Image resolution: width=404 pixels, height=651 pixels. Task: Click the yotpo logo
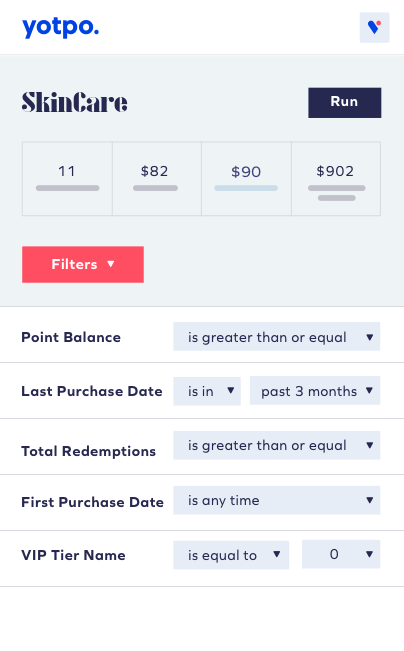[x=61, y=27]
